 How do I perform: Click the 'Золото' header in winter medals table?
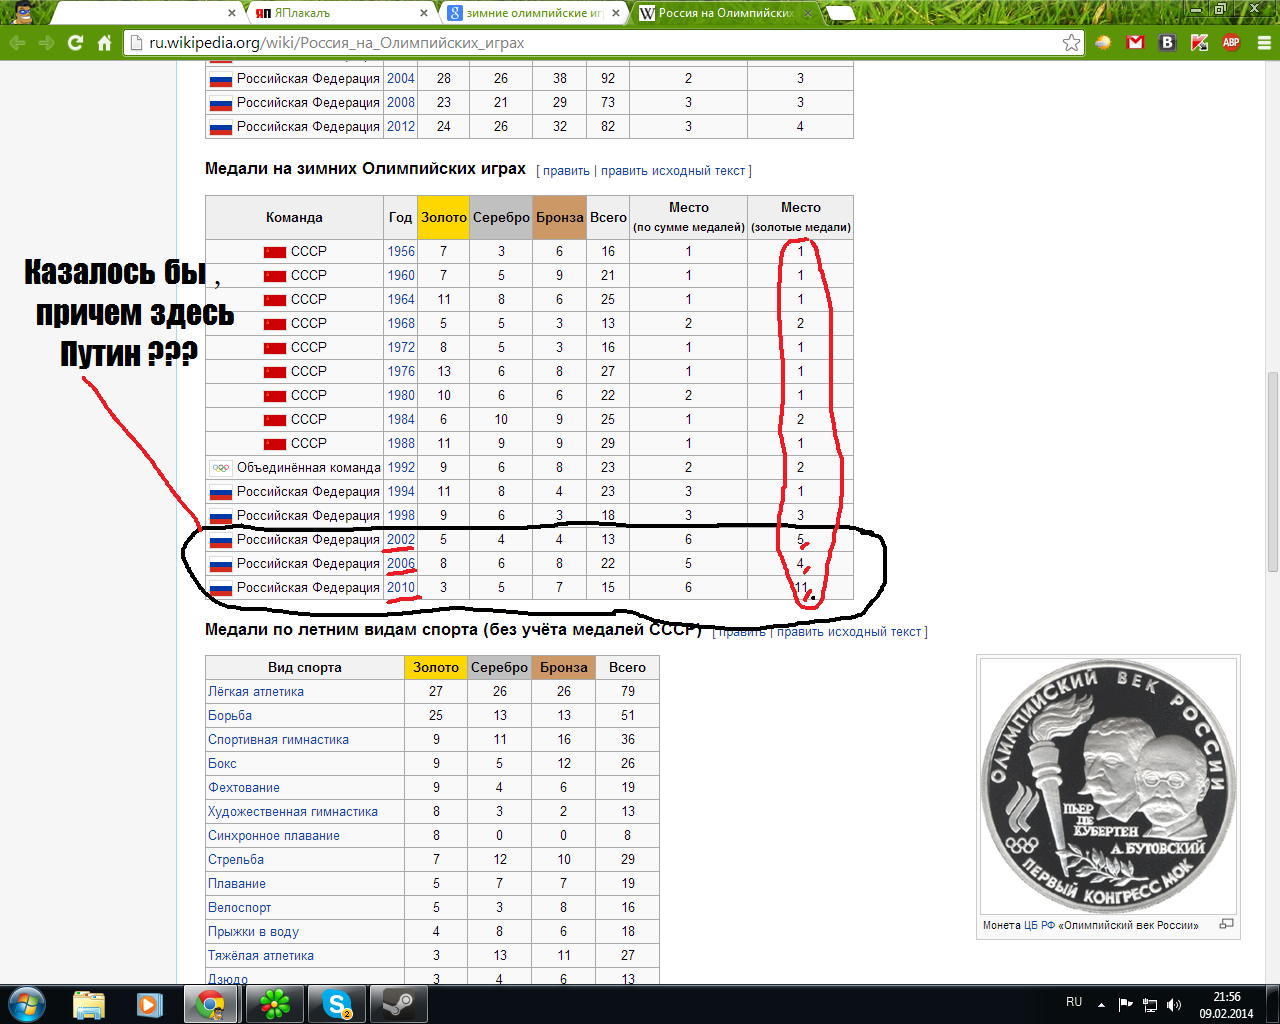tap(443, 218)
